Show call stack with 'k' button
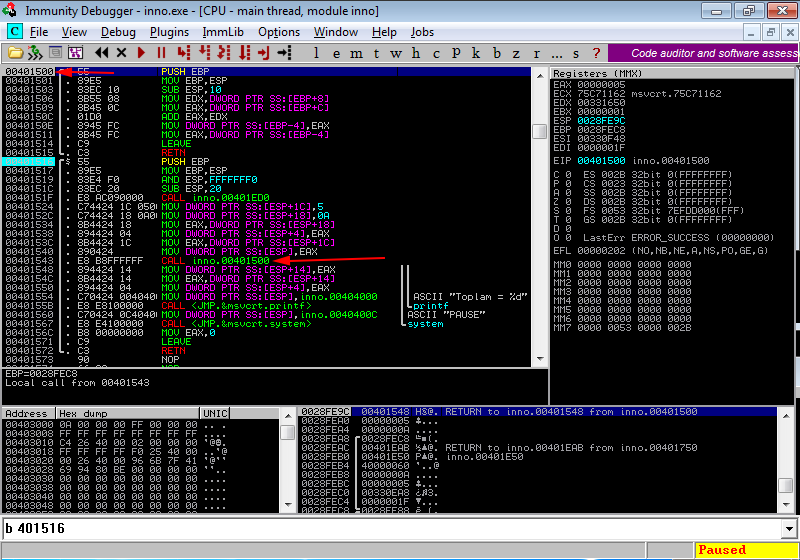Viewport: 800px width, 560px height. 476,53
